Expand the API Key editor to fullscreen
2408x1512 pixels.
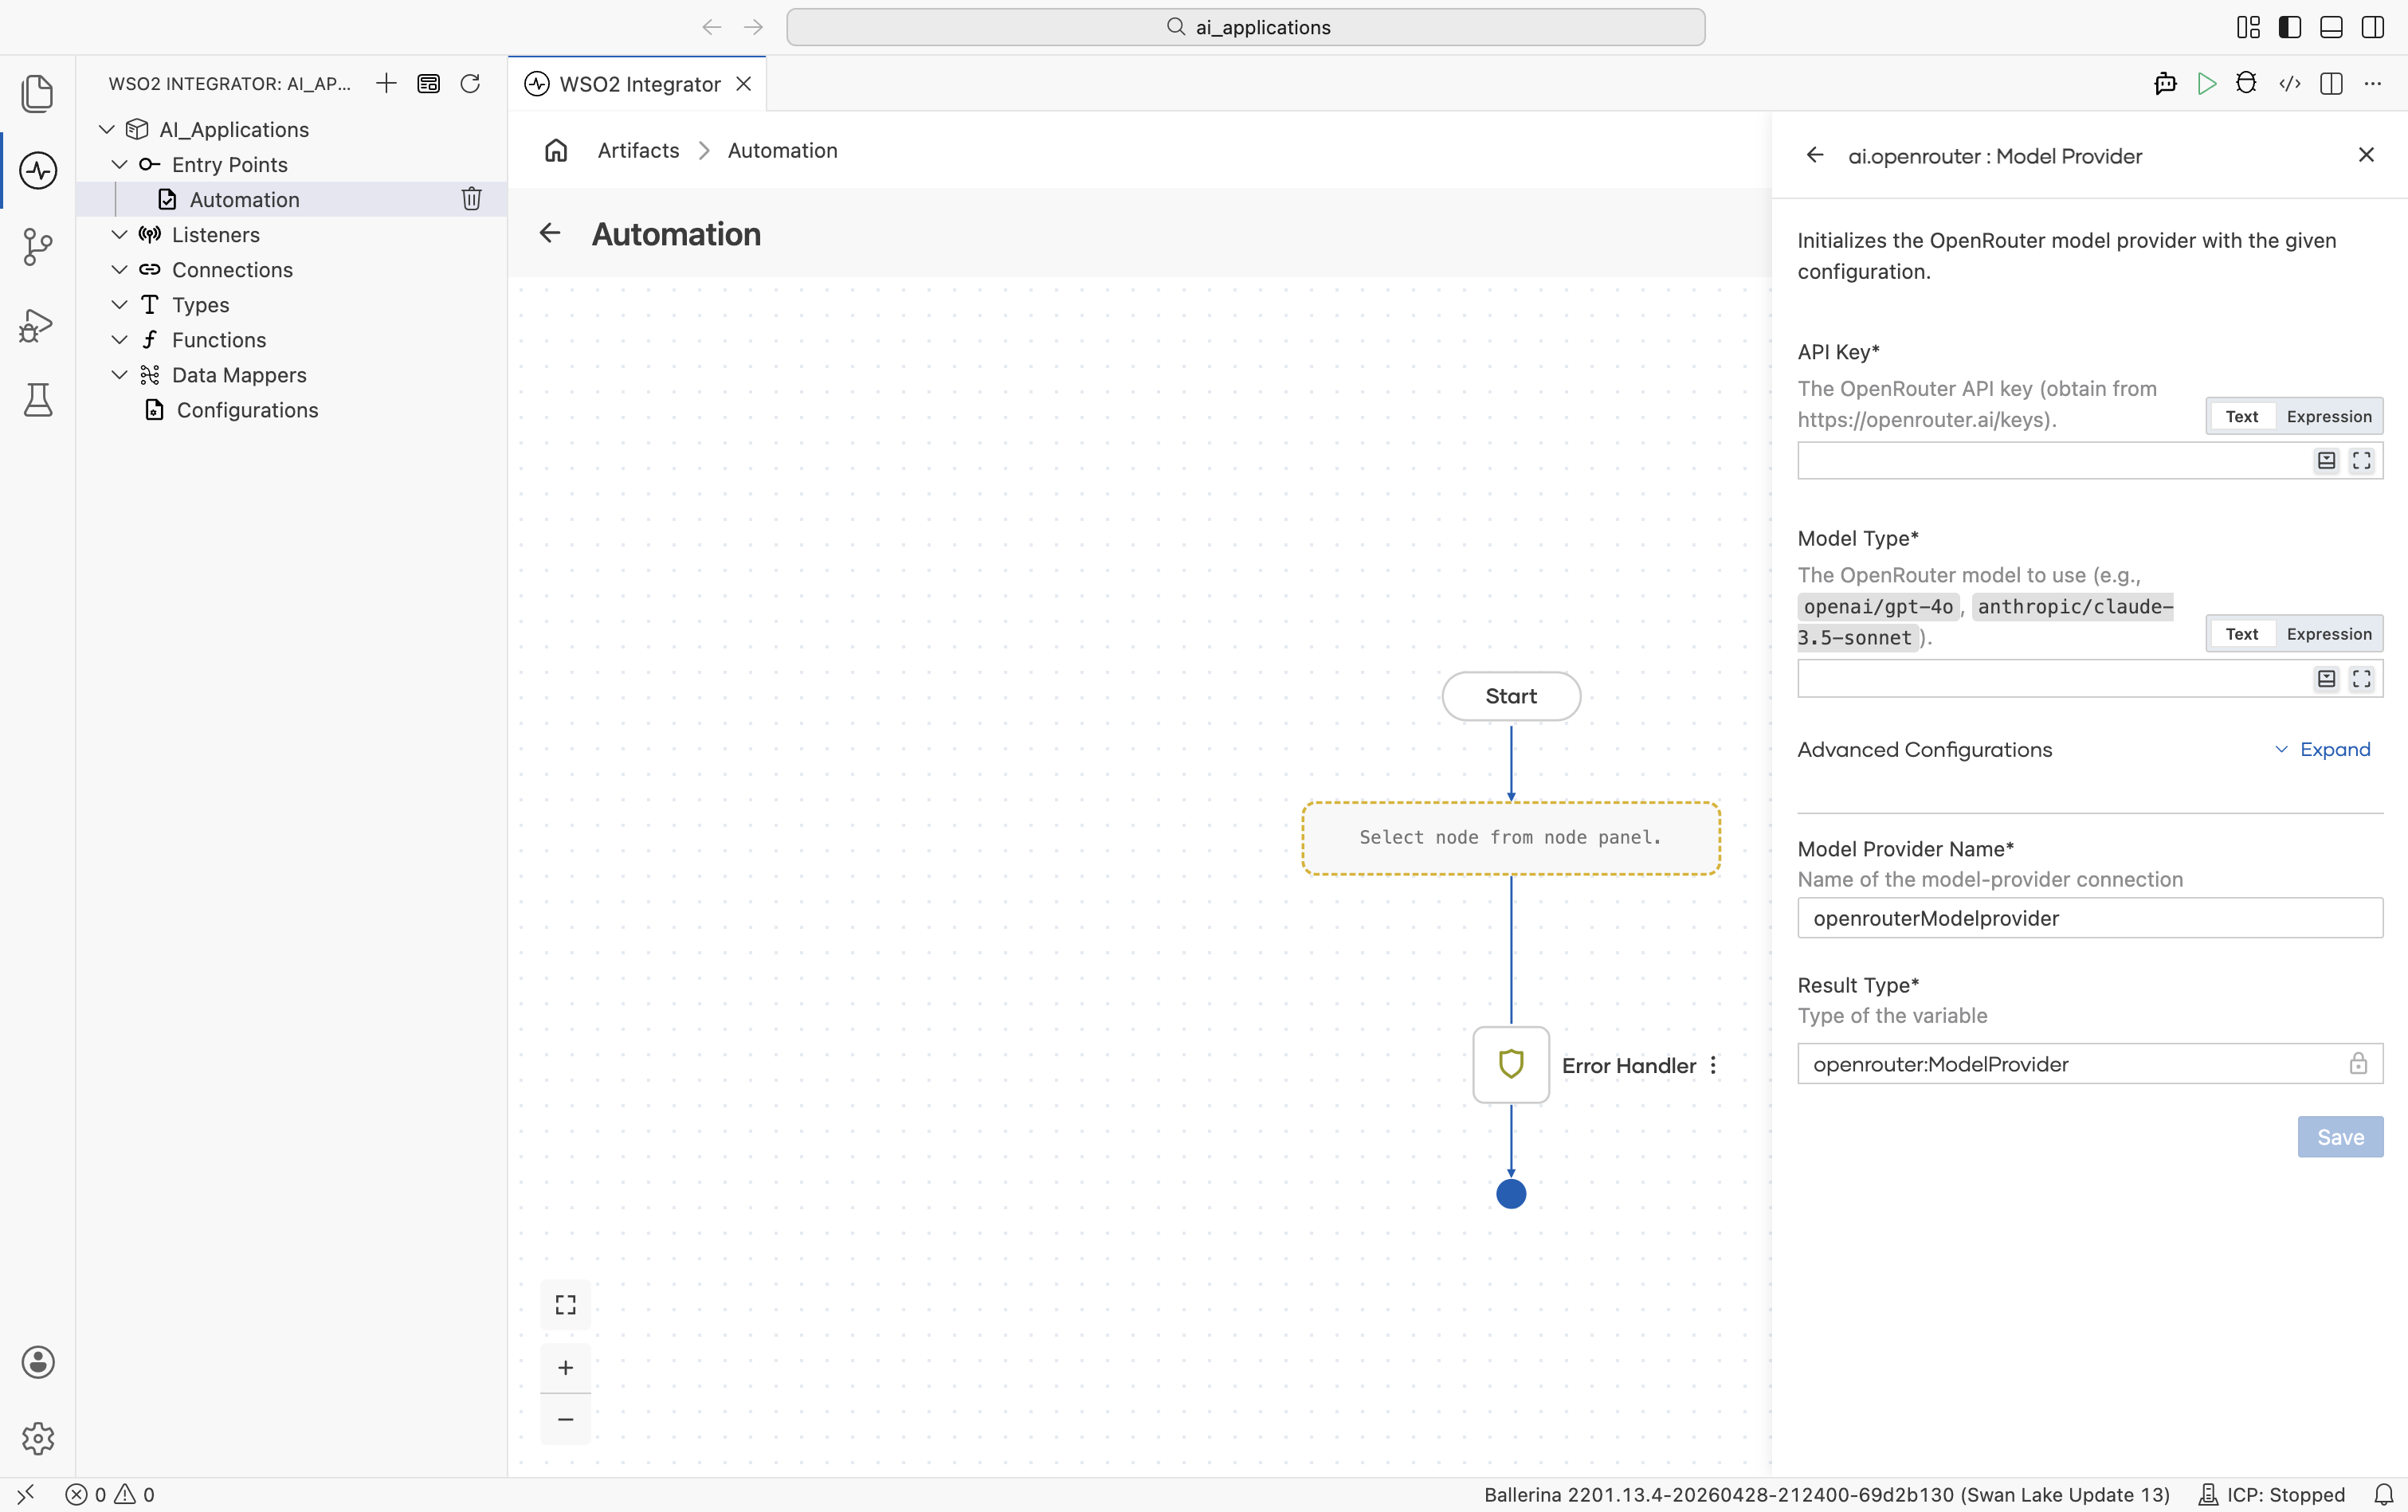click(x=2362, y=460)
